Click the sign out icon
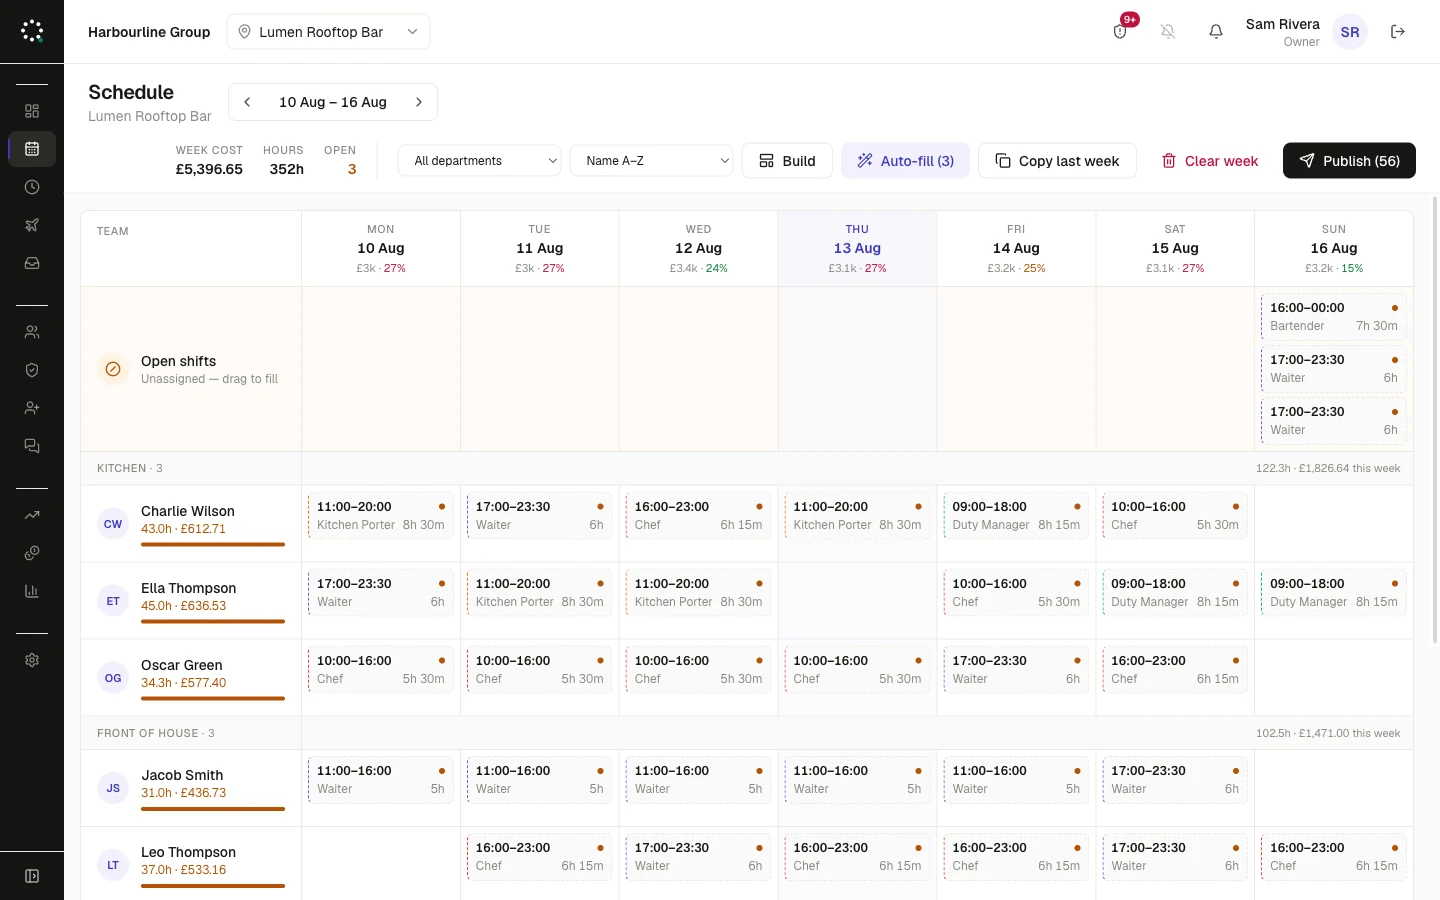1440x900 pixels. pos(1398,32)
